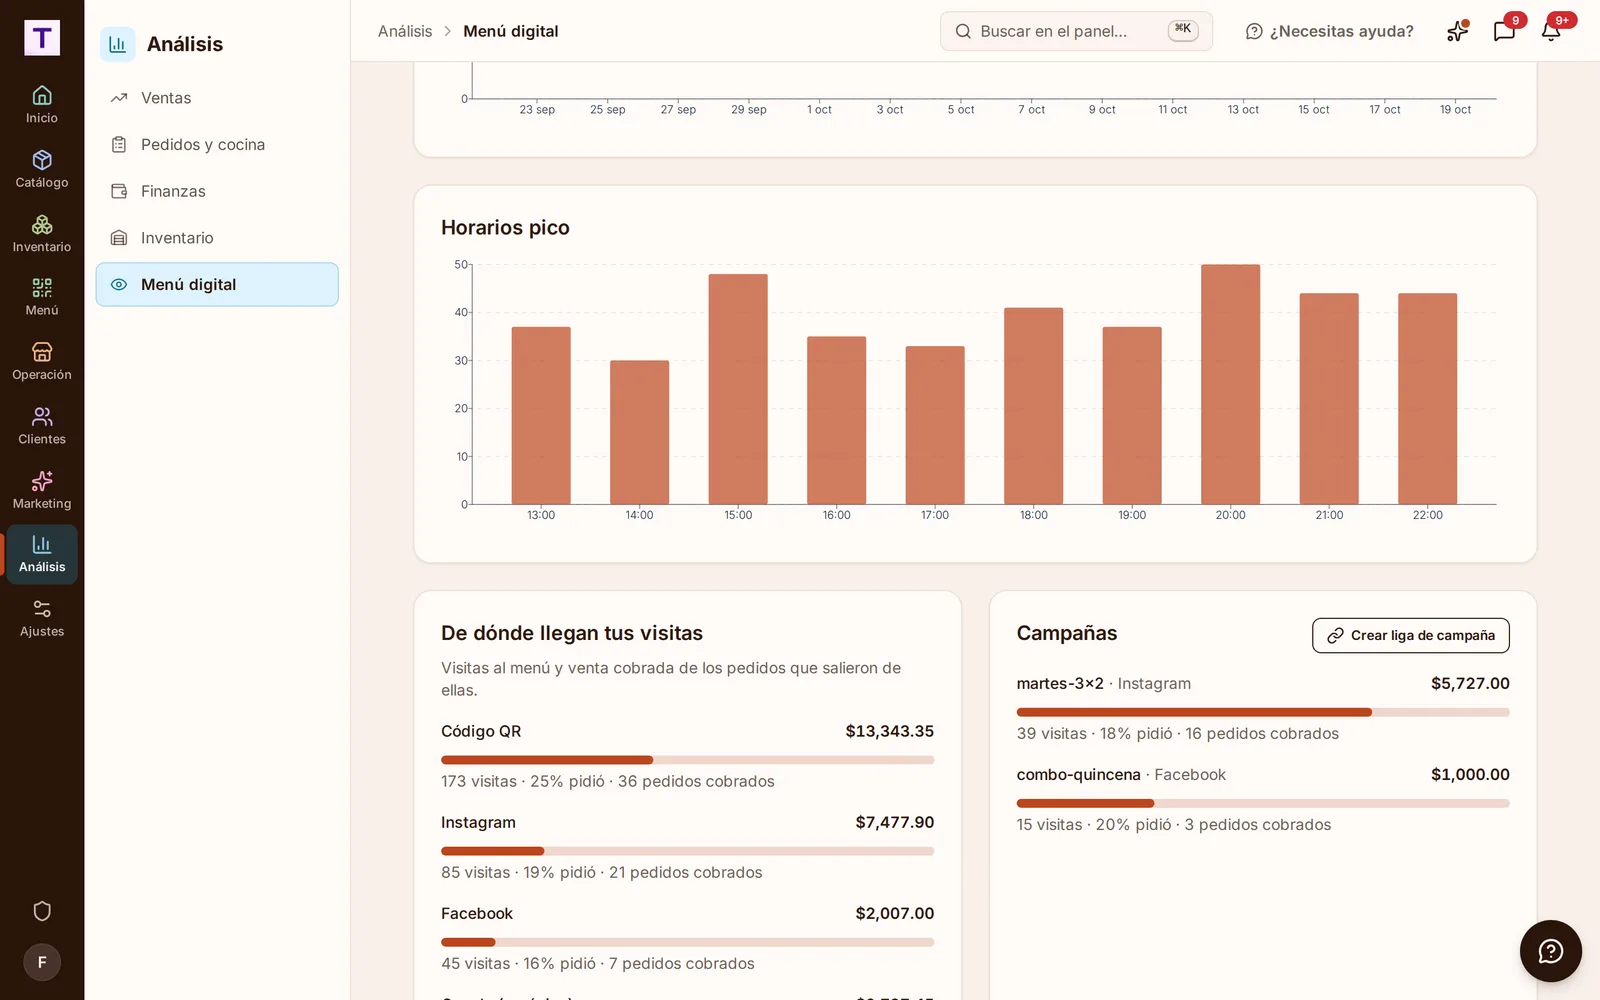Click the 13:00 bar in Horarios pico
This screenshot has width=1600, height=1000.
(541, 416)
